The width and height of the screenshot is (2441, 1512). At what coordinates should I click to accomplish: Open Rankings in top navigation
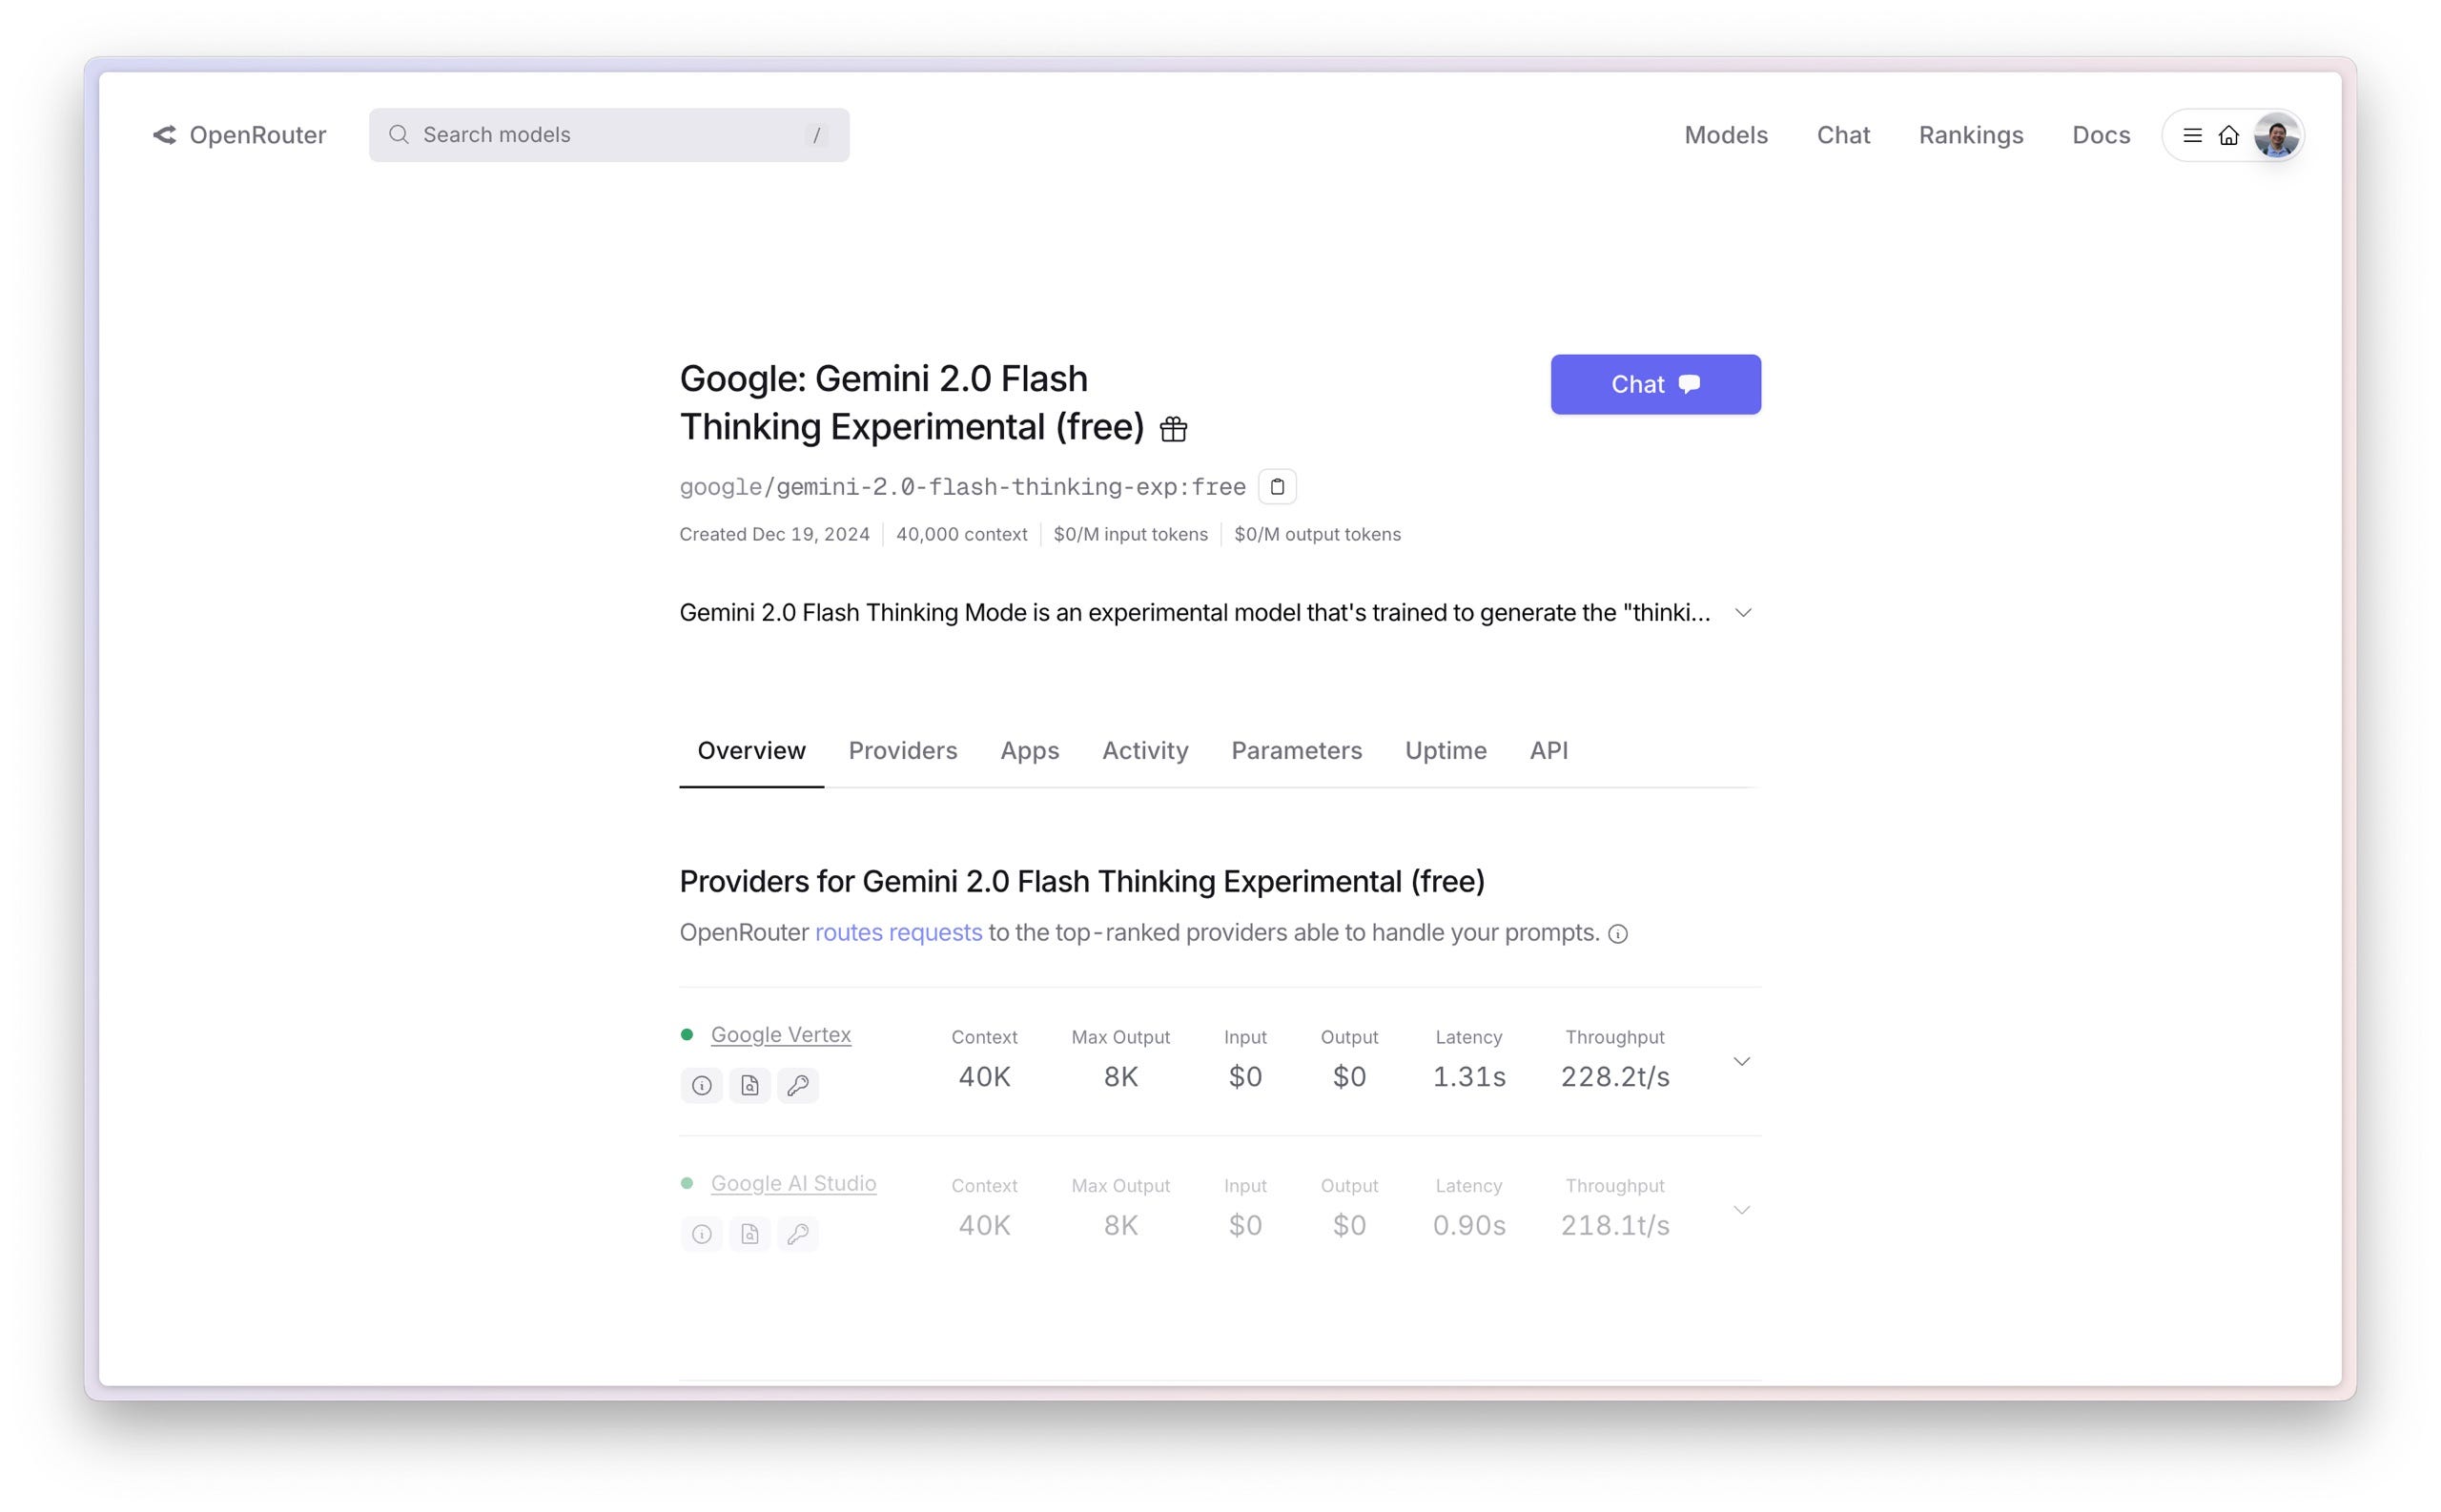point(1970,135)
